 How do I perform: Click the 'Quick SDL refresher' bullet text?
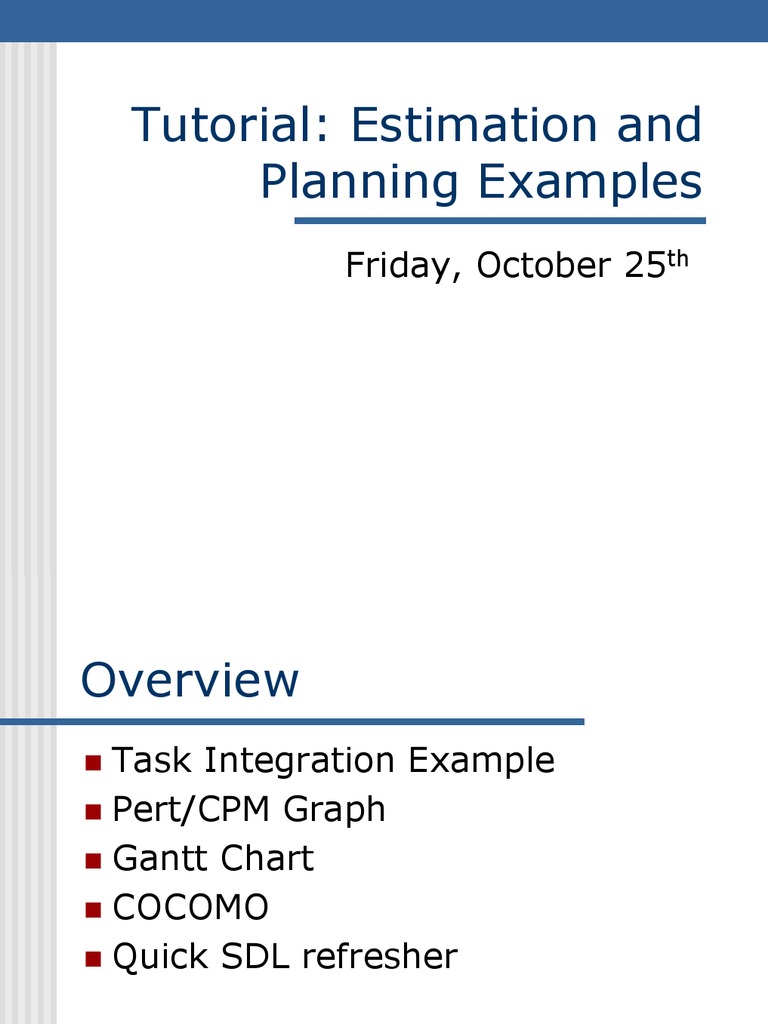285,957
